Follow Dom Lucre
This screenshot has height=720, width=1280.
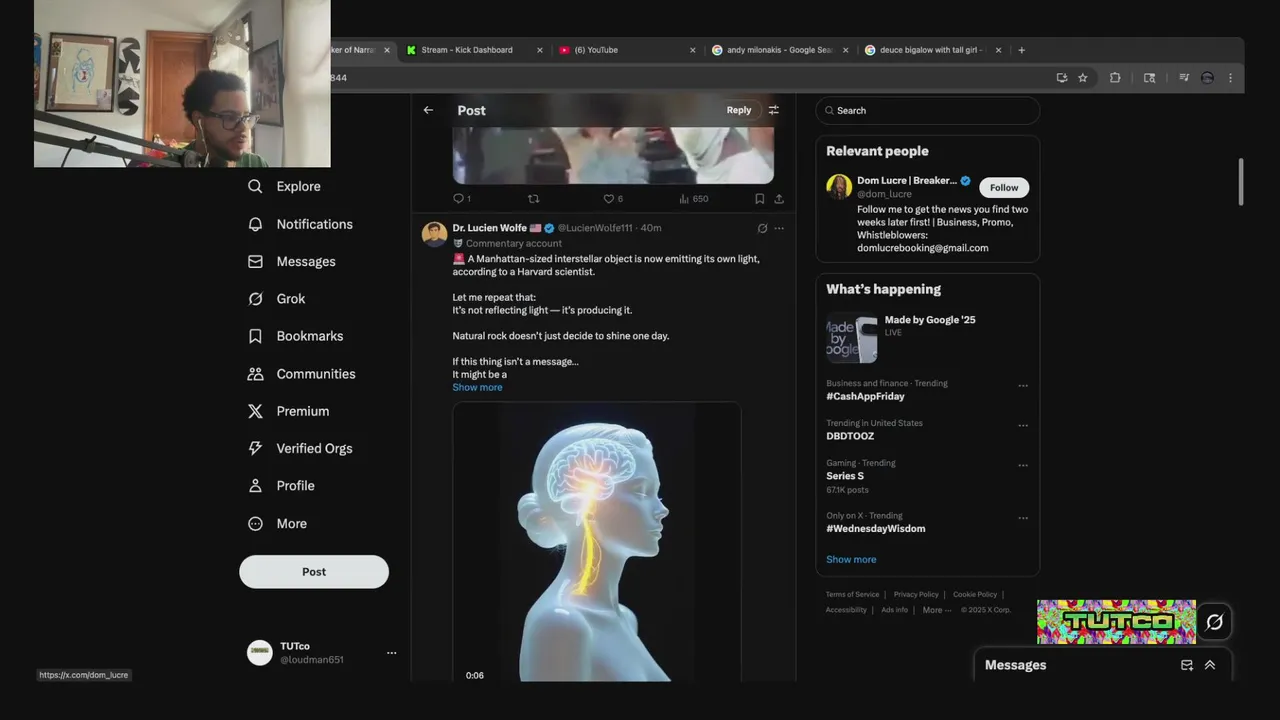click(x=1004, y=187)
